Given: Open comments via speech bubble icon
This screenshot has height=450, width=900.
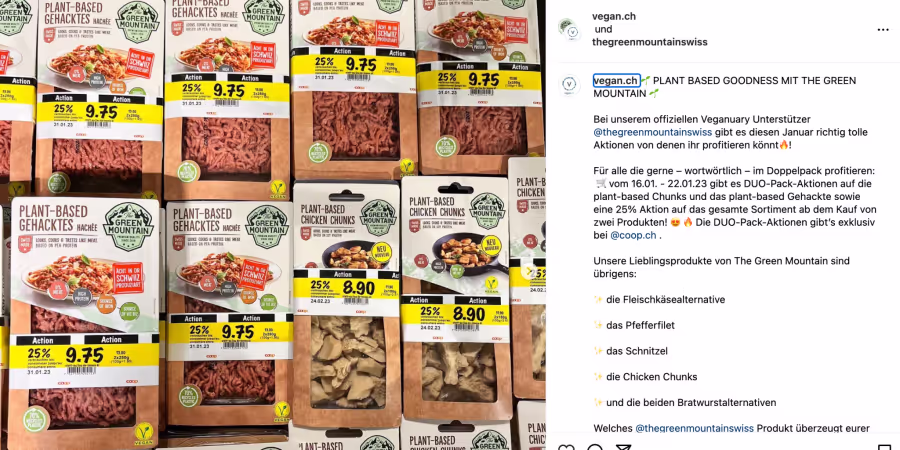Looking at the screenshot, I should point(595,447).
